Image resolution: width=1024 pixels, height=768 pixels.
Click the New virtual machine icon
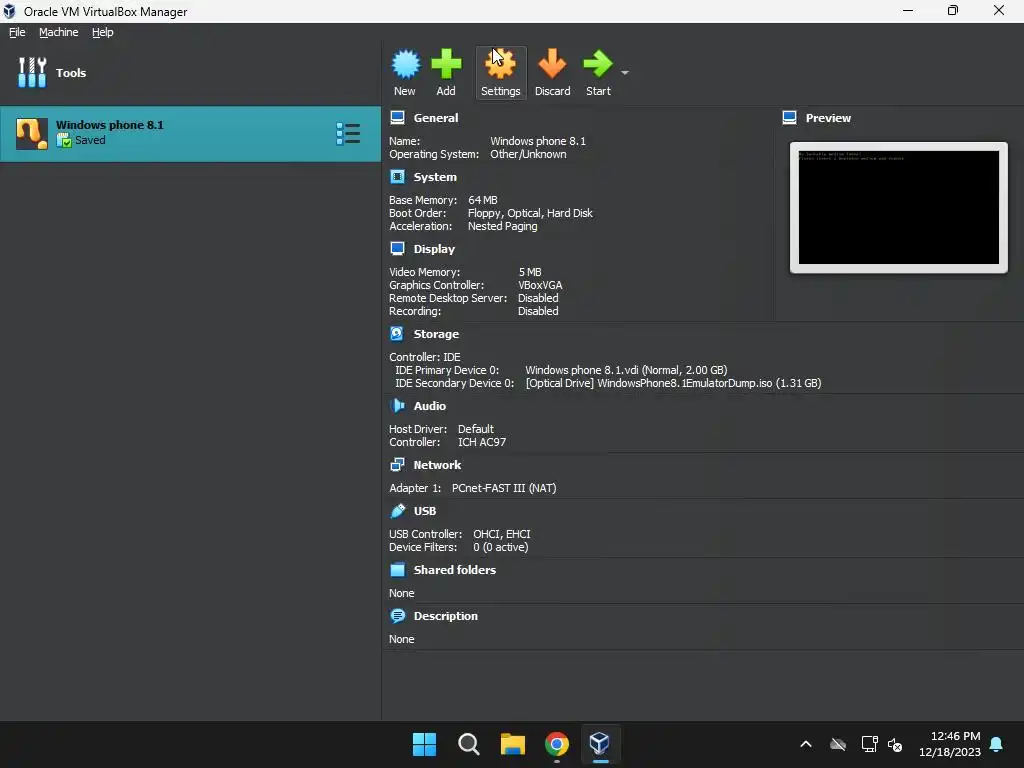click(x=405, y=64)
